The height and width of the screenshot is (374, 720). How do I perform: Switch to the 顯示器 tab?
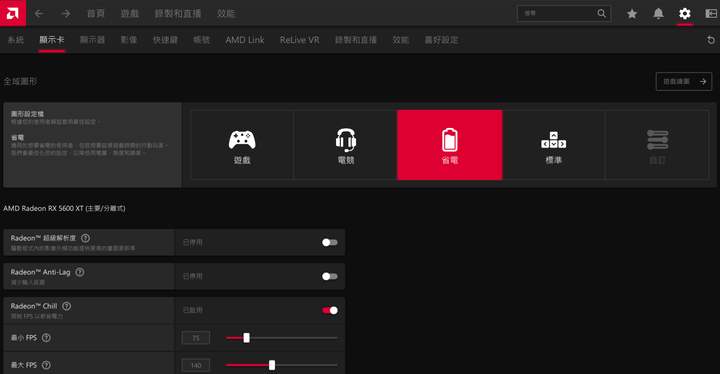pos(92,40)
